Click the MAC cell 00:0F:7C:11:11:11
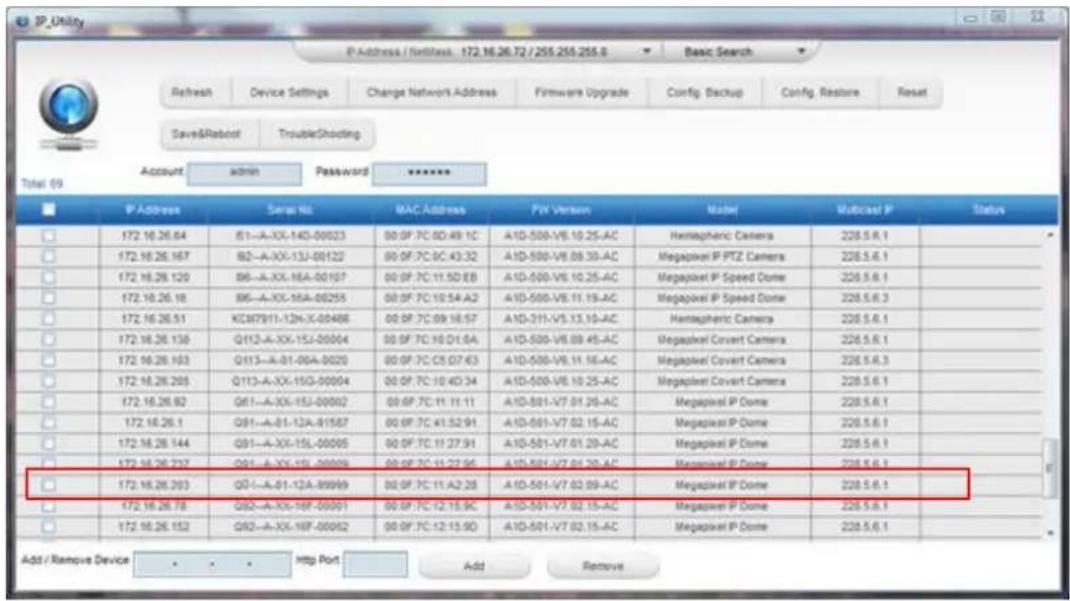The image size is (1070, 601). (x=431, y=402)
